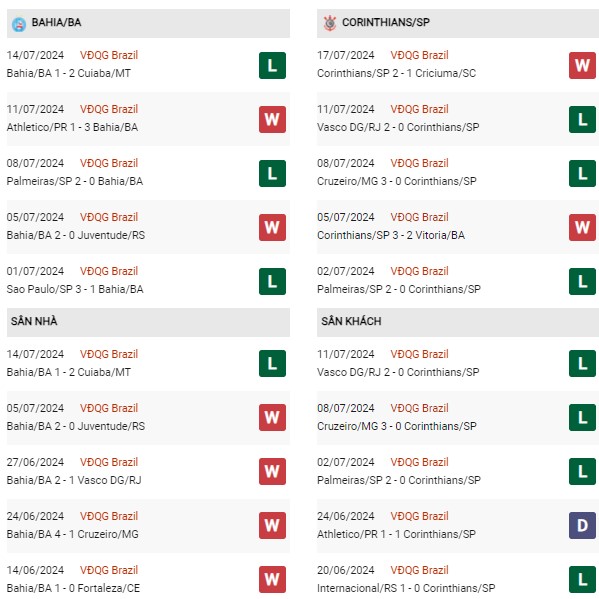Click L badge for Bahia vs Cuiaba 14/07 top row
Viewport: 599px width, 599px height.
[x=272, y=66]
